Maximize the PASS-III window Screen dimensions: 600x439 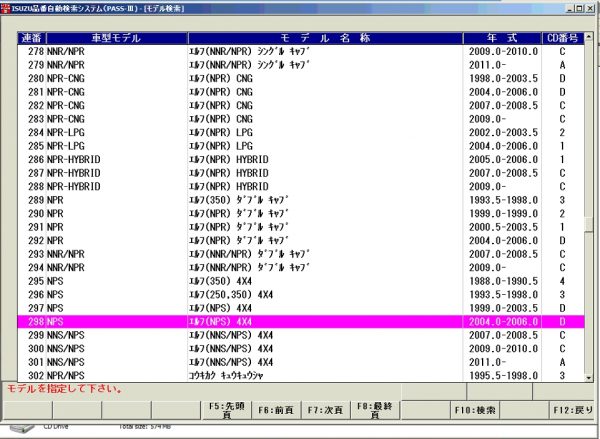(580, 8)
